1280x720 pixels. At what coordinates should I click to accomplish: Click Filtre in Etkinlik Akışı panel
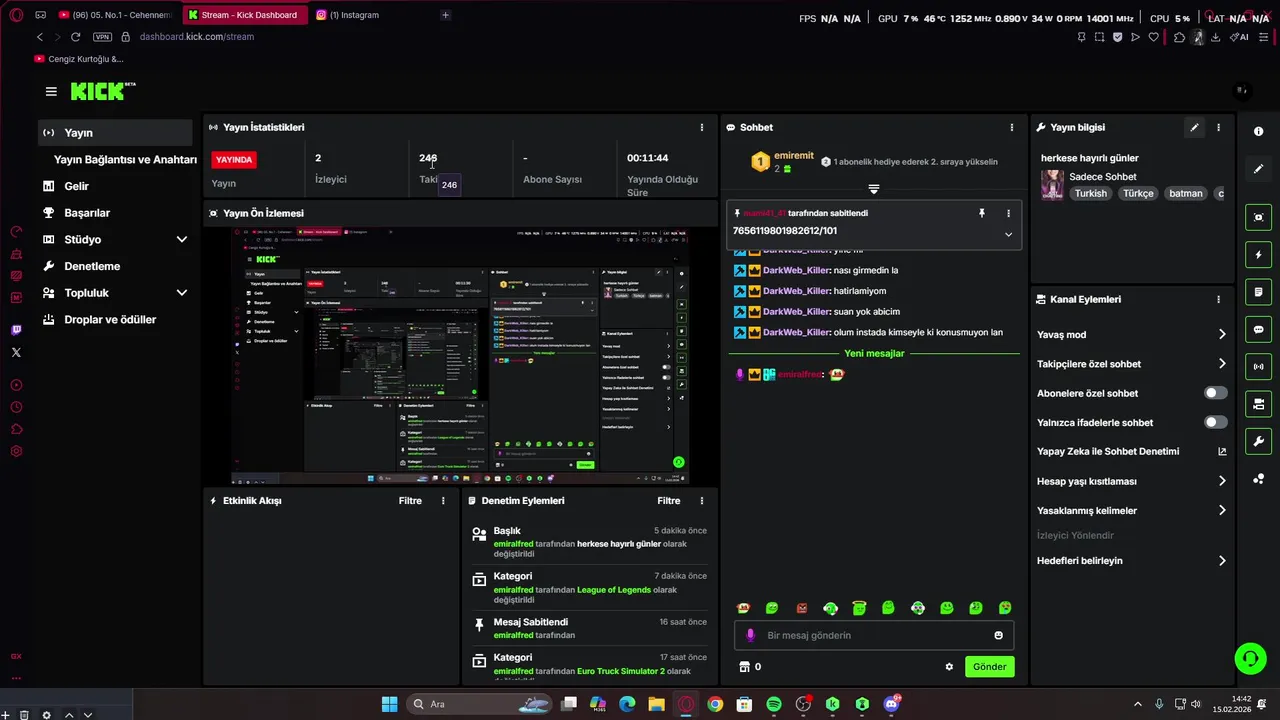[410, 500]
